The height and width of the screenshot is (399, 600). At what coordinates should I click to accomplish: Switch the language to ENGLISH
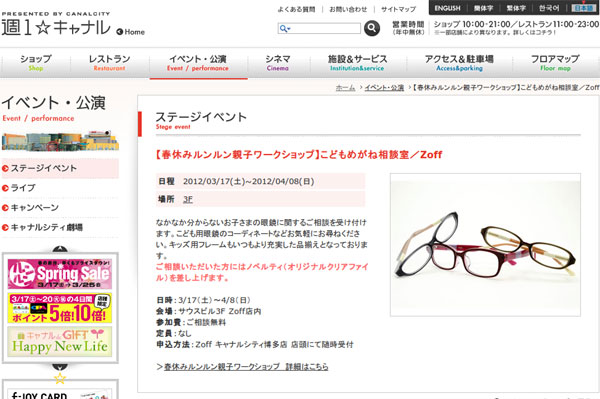pyautogui.click(x=447, y=8)
